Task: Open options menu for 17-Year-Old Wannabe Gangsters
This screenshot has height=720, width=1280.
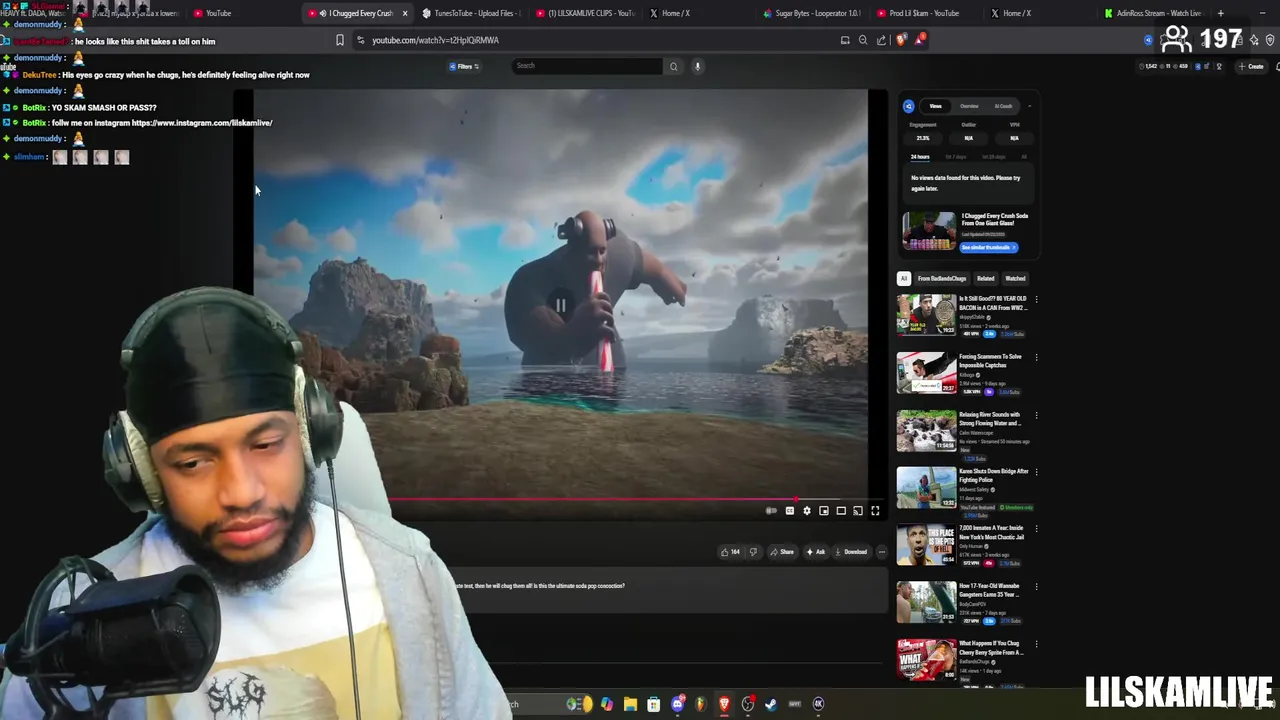Action: pos(1036,587)
